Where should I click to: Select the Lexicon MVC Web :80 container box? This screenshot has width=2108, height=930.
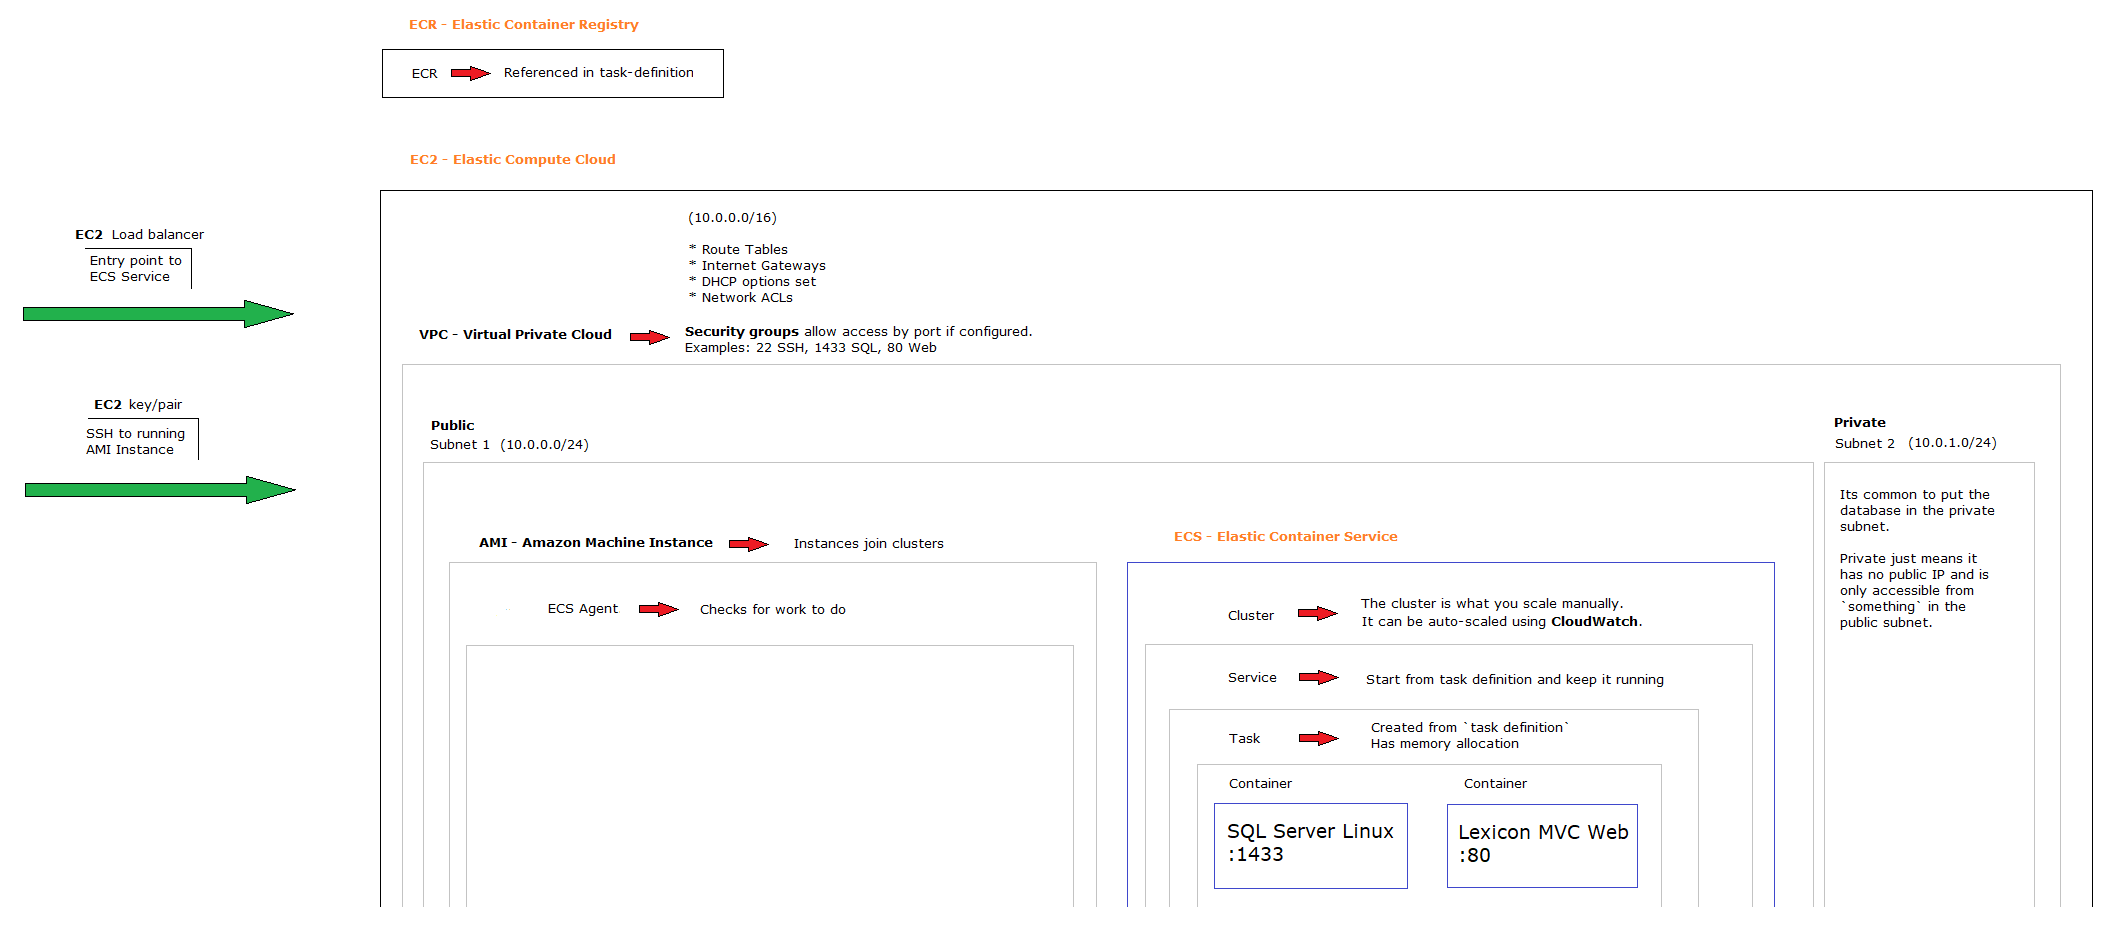[x=1542, y=846]
